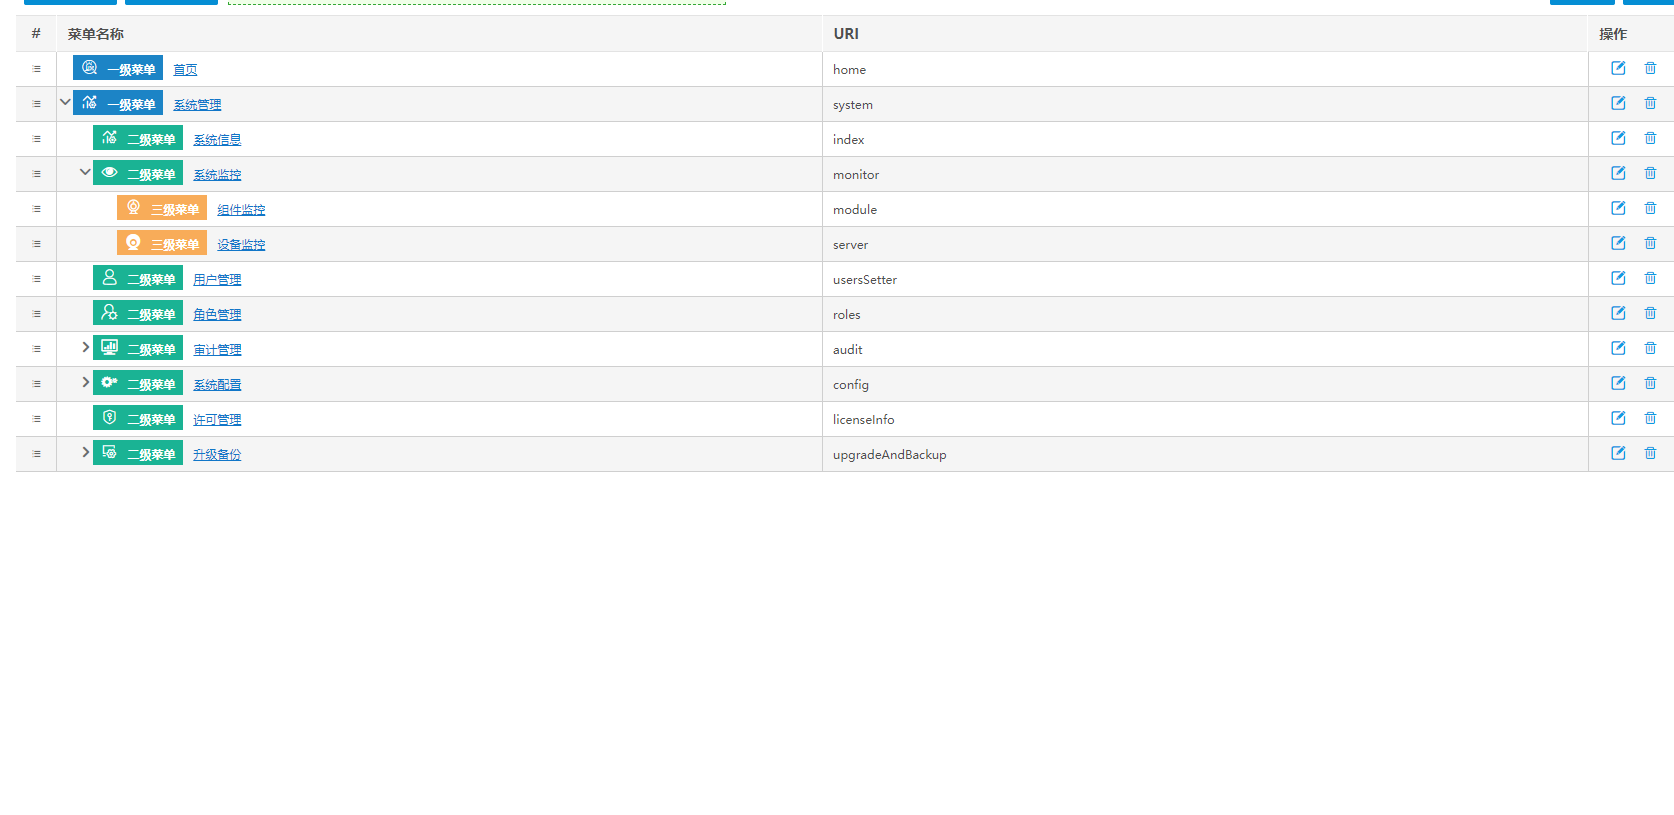
Task: Select the 三级菜单 badge beside 设备监控
Action: pos(162,243)
